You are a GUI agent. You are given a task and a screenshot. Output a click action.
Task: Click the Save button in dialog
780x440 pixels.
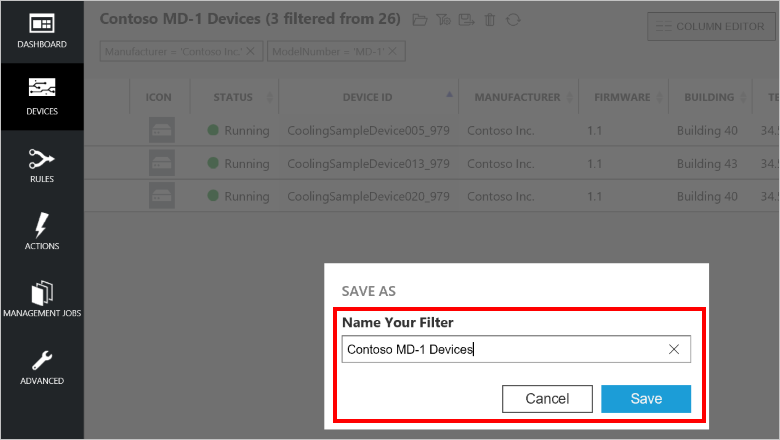646,399
